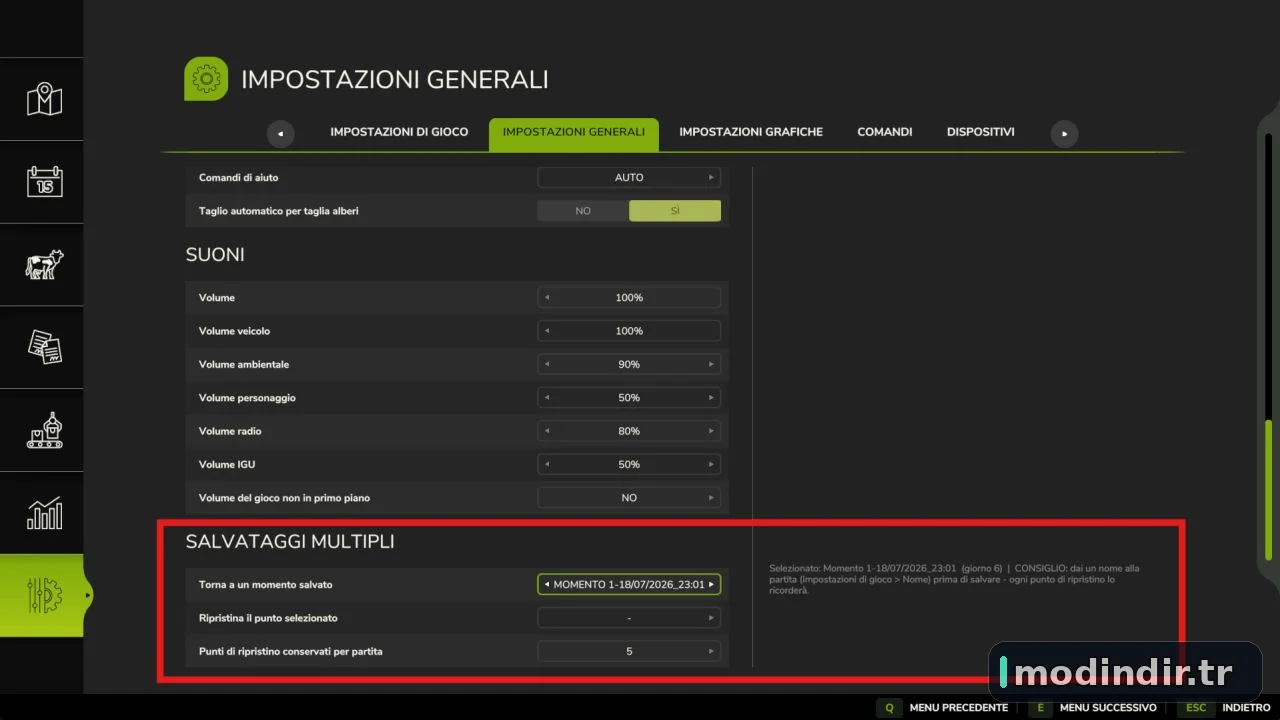The height and width of the screenshot is (720, 1280).
Task: Switch to Impostazioni grafiche tab
Action: [751, 132]
